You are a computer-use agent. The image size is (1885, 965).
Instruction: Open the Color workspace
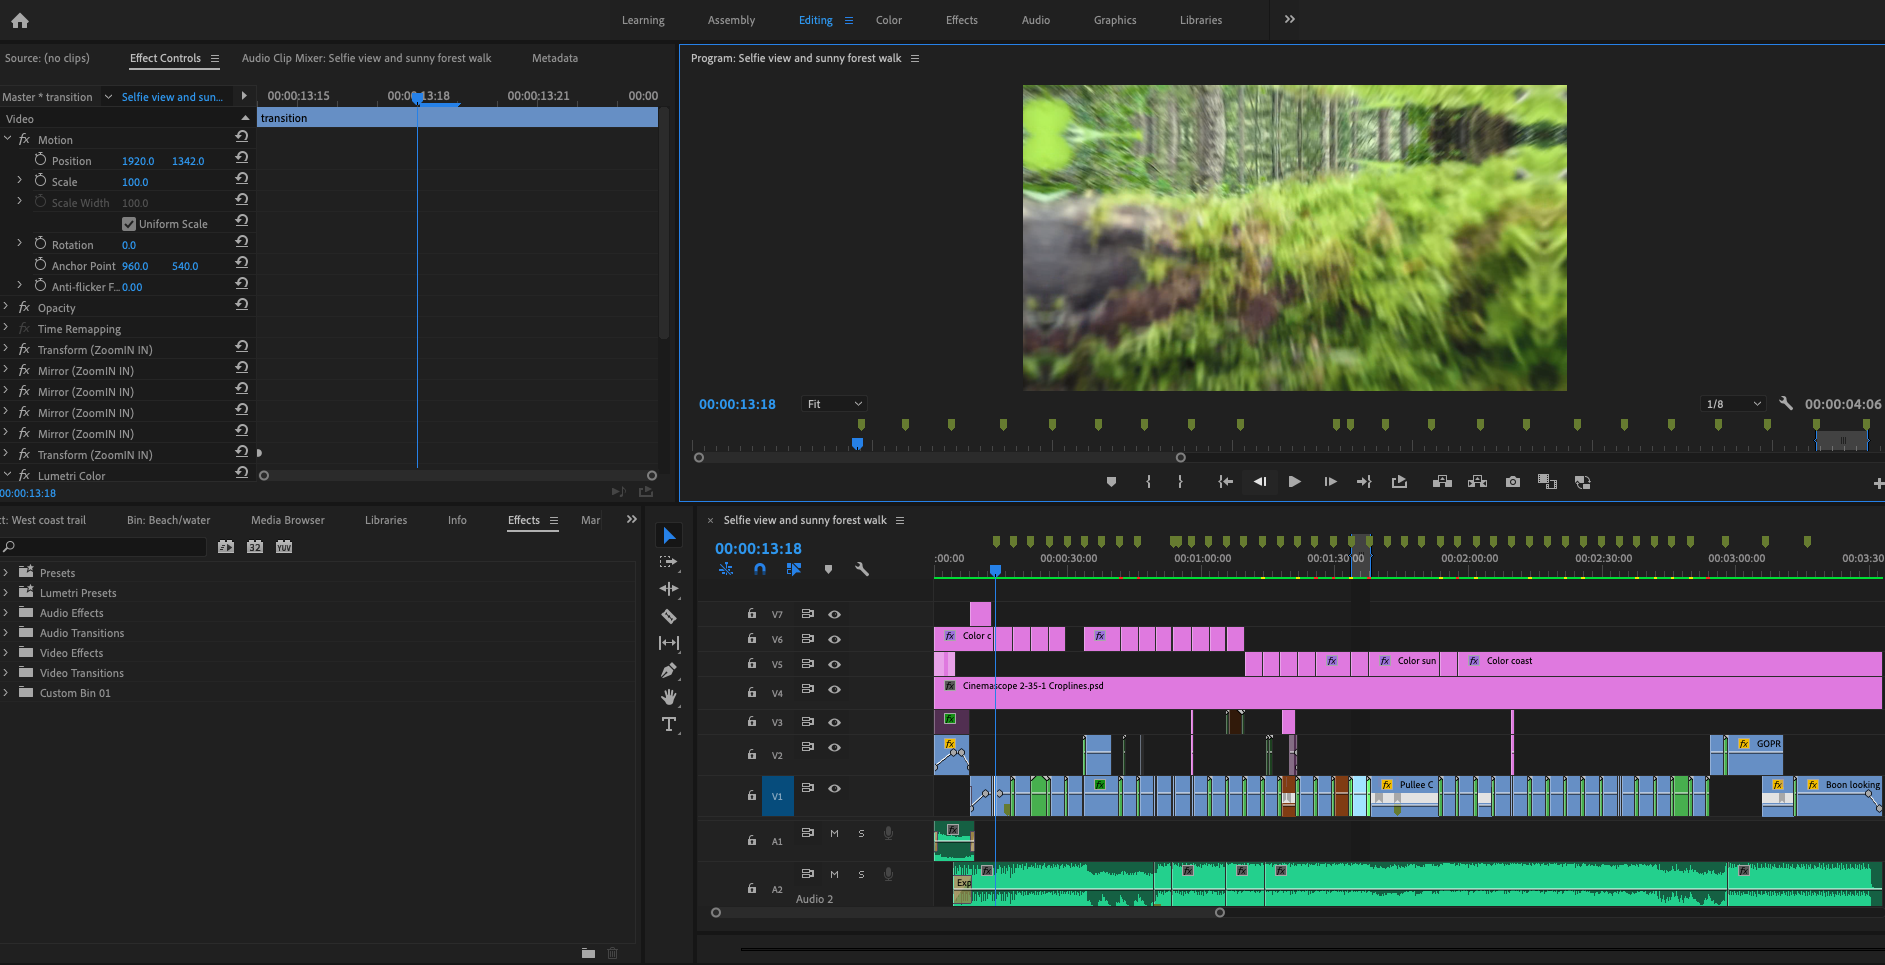point(887,20)
